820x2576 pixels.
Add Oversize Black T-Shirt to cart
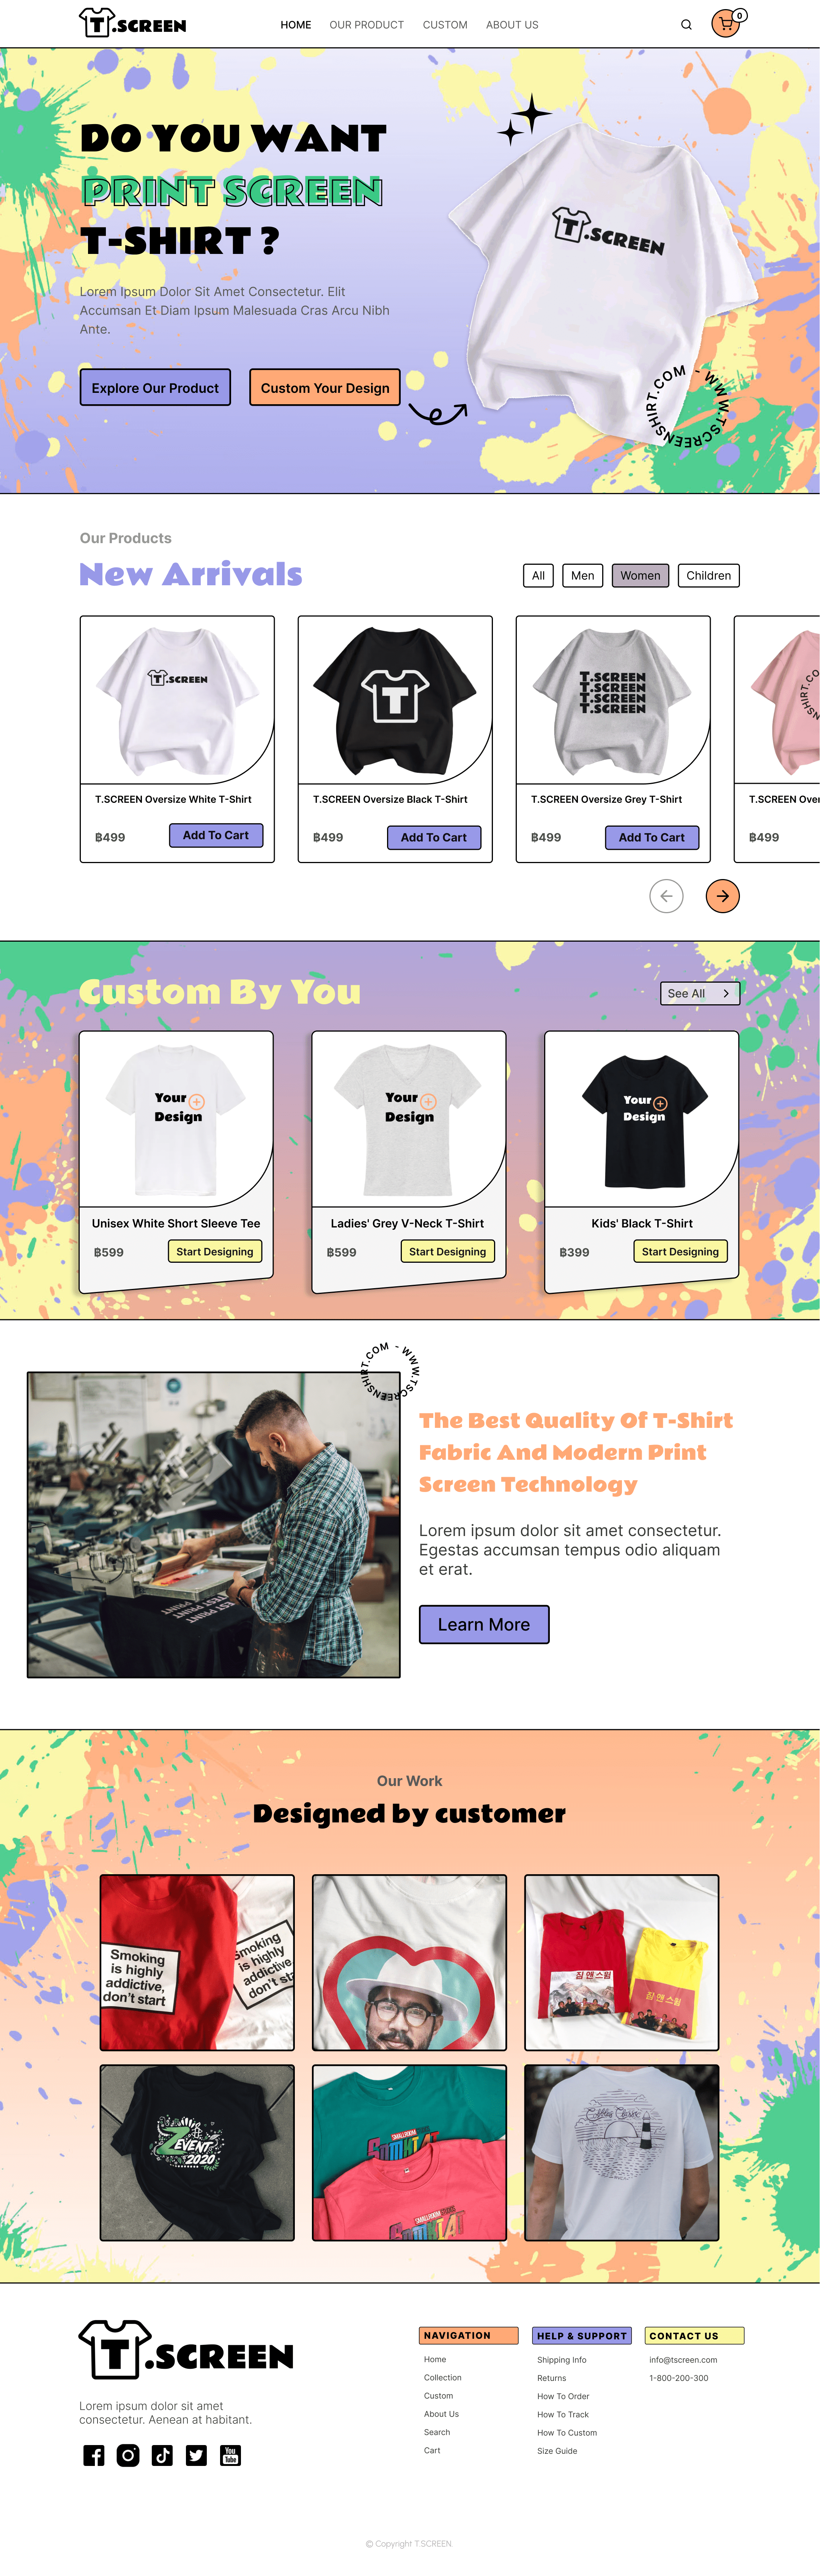434,837
